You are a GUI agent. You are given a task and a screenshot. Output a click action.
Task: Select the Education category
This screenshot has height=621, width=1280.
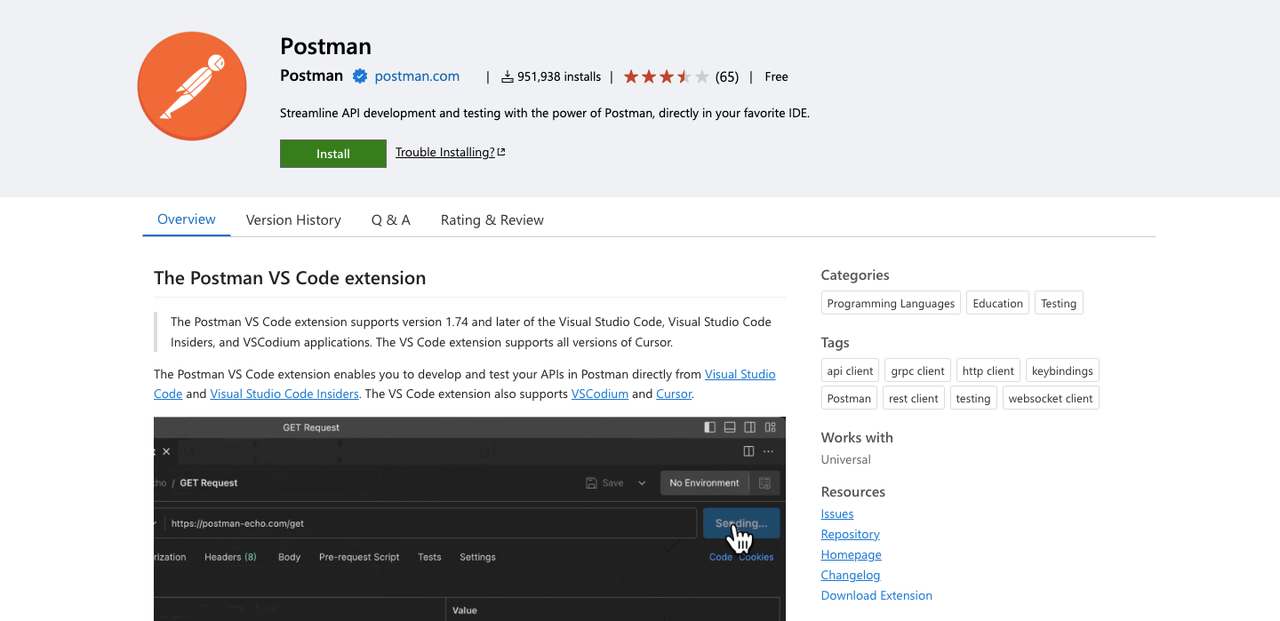[x=998, y=303]
